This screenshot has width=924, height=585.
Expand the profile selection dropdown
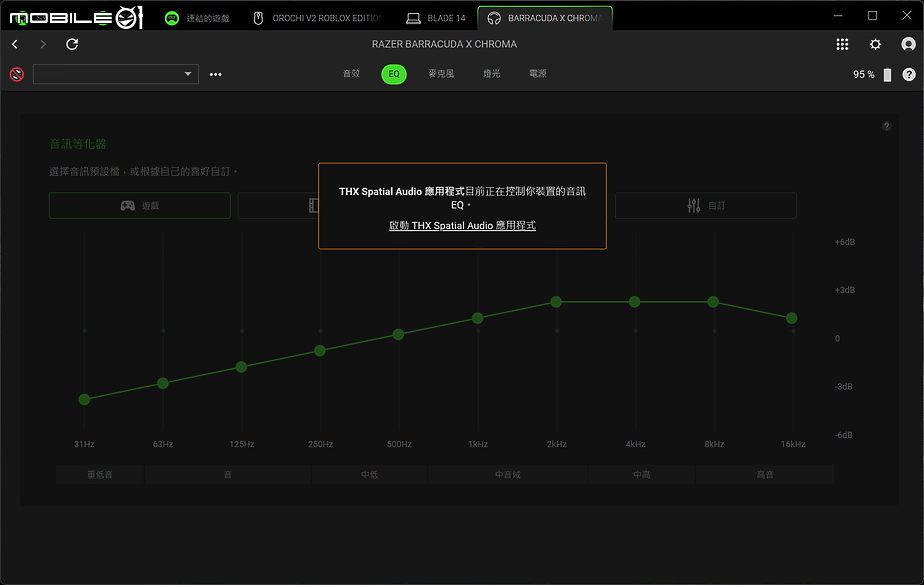(116, 74)
